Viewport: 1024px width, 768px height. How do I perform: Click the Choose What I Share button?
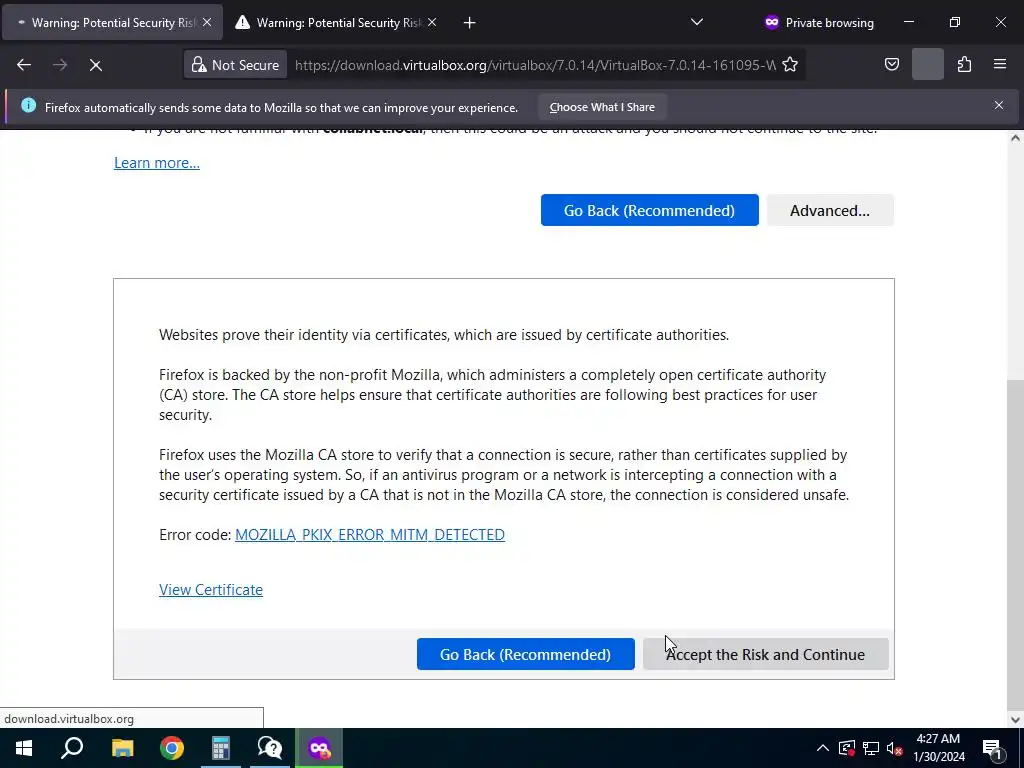602,107
